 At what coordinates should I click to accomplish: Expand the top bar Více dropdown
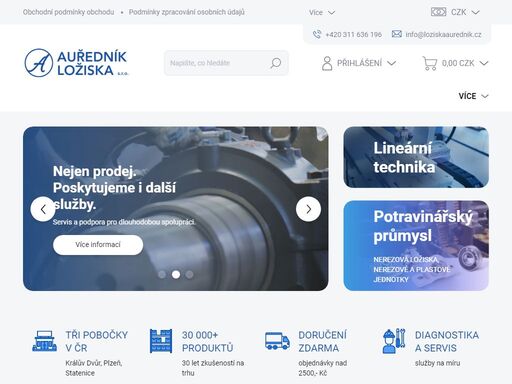click(x=322, y=13)
